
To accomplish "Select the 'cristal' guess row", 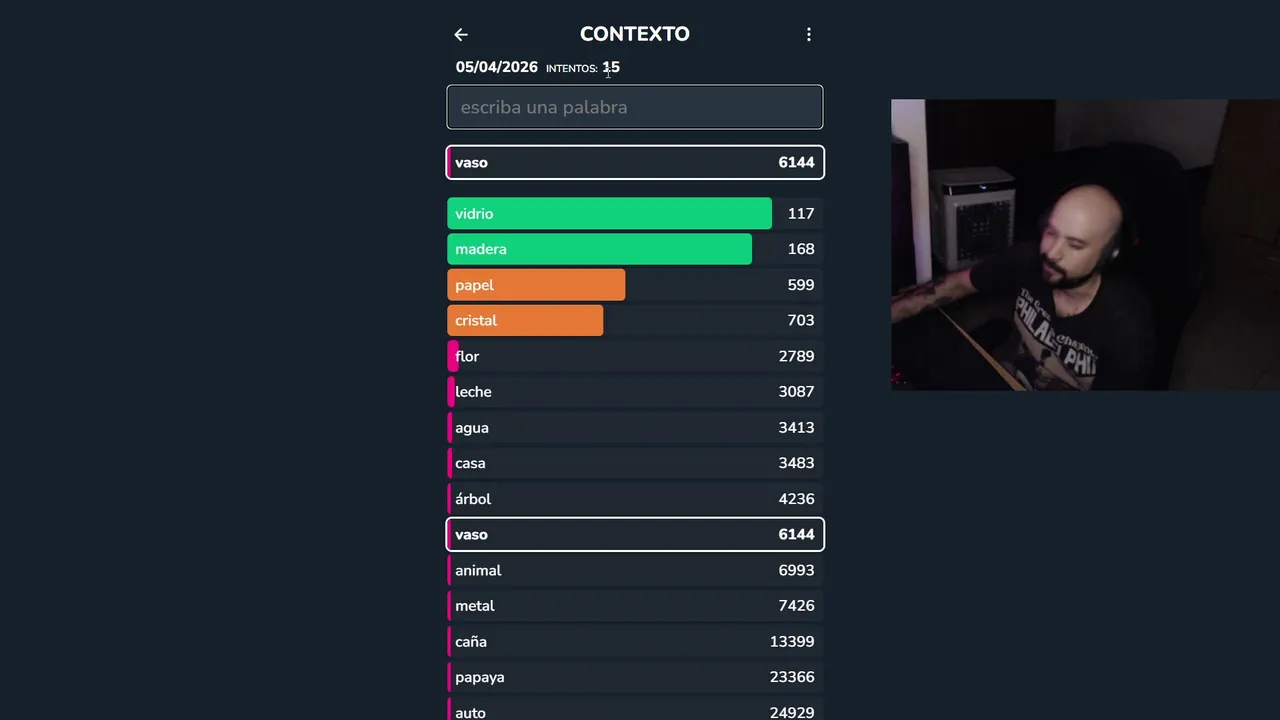I will (x=635, y=321).
